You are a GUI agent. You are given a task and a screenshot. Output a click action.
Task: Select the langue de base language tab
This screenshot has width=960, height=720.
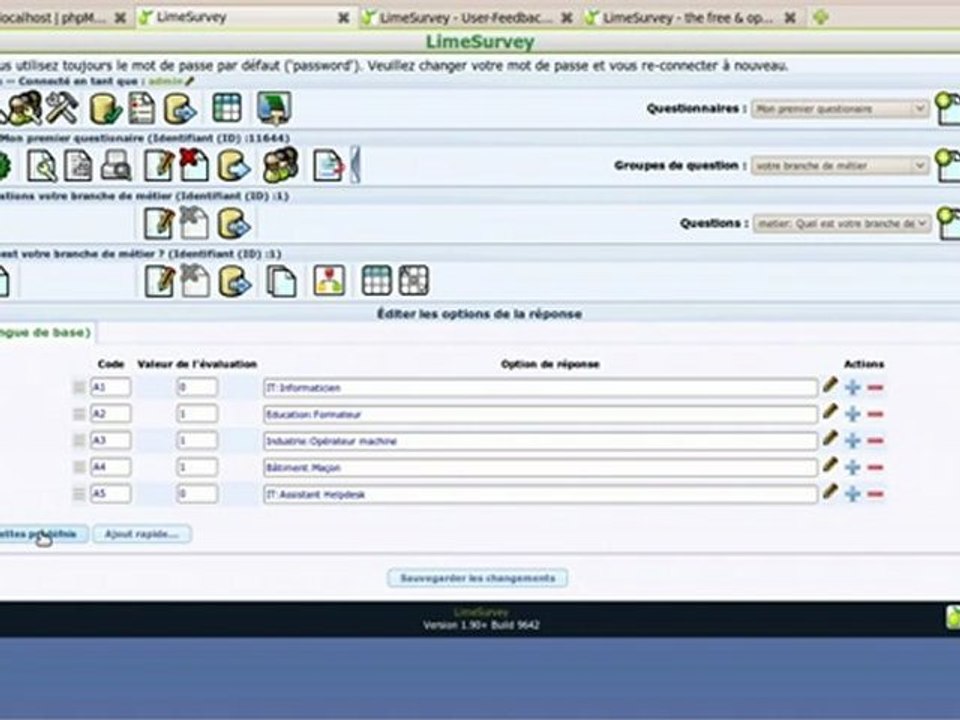point(46,332)
